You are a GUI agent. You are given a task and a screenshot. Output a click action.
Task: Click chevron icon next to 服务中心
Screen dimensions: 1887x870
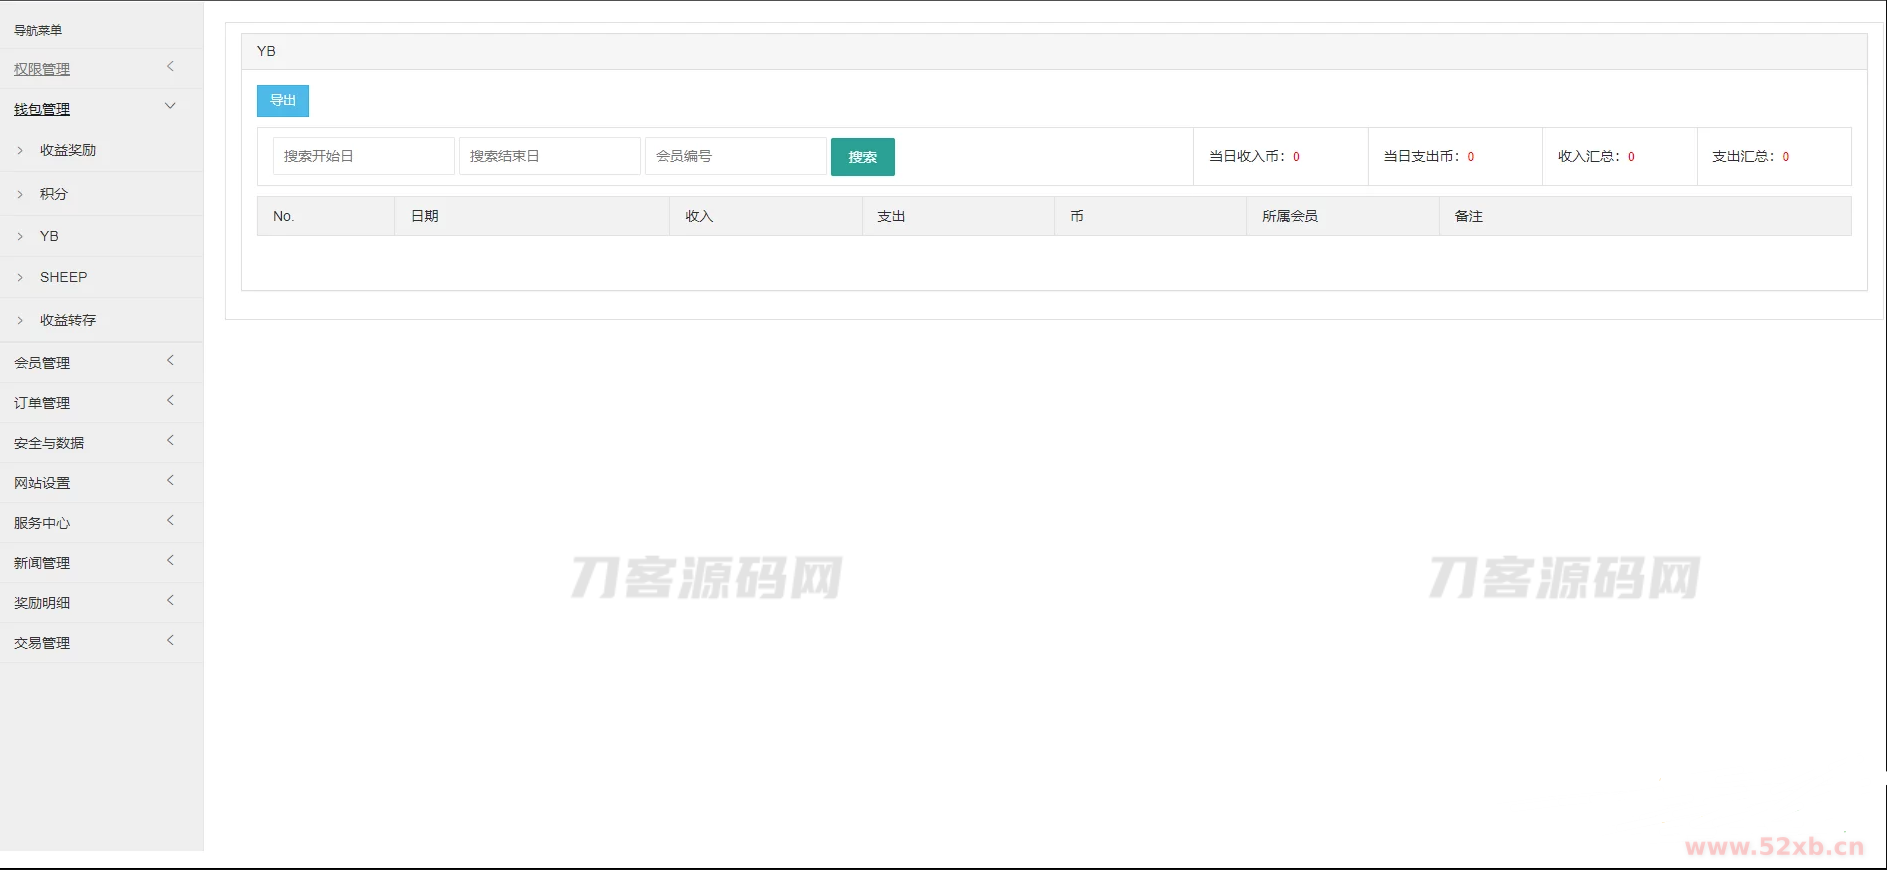click(170, 521)
